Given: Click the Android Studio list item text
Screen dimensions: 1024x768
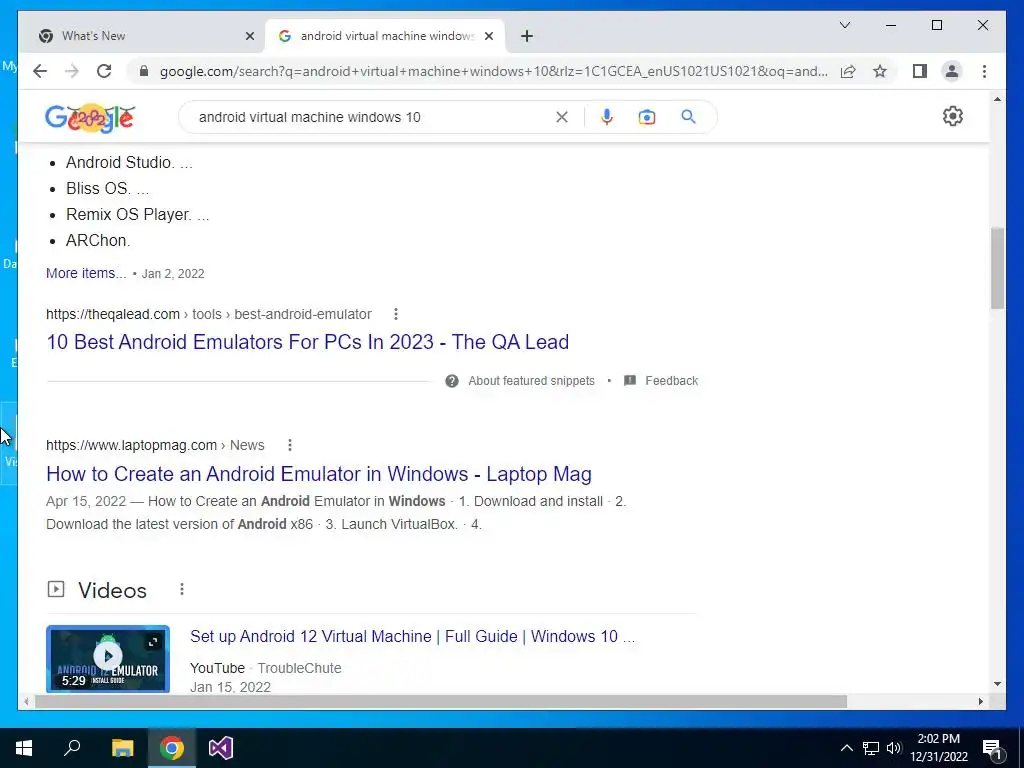Looking at the screenshot, I should pyautogui.click(x=129, y=163).
